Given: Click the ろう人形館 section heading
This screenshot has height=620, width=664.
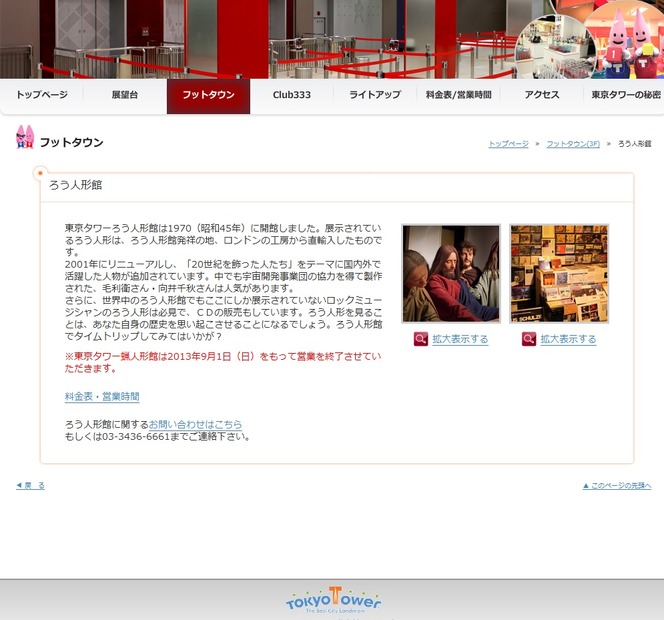Looking at the screenshot, I should click(x=75, y=185).
